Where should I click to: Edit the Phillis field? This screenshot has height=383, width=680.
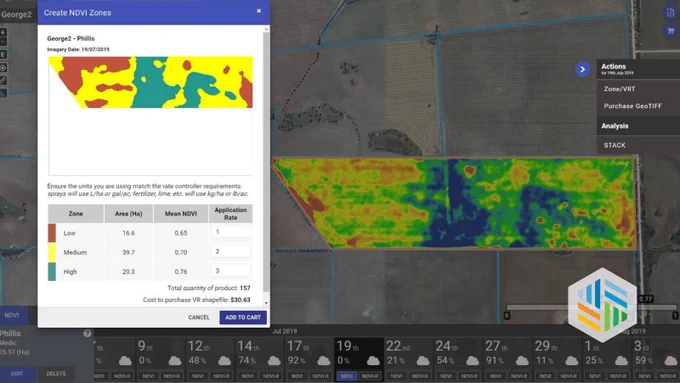pos(17,373)
